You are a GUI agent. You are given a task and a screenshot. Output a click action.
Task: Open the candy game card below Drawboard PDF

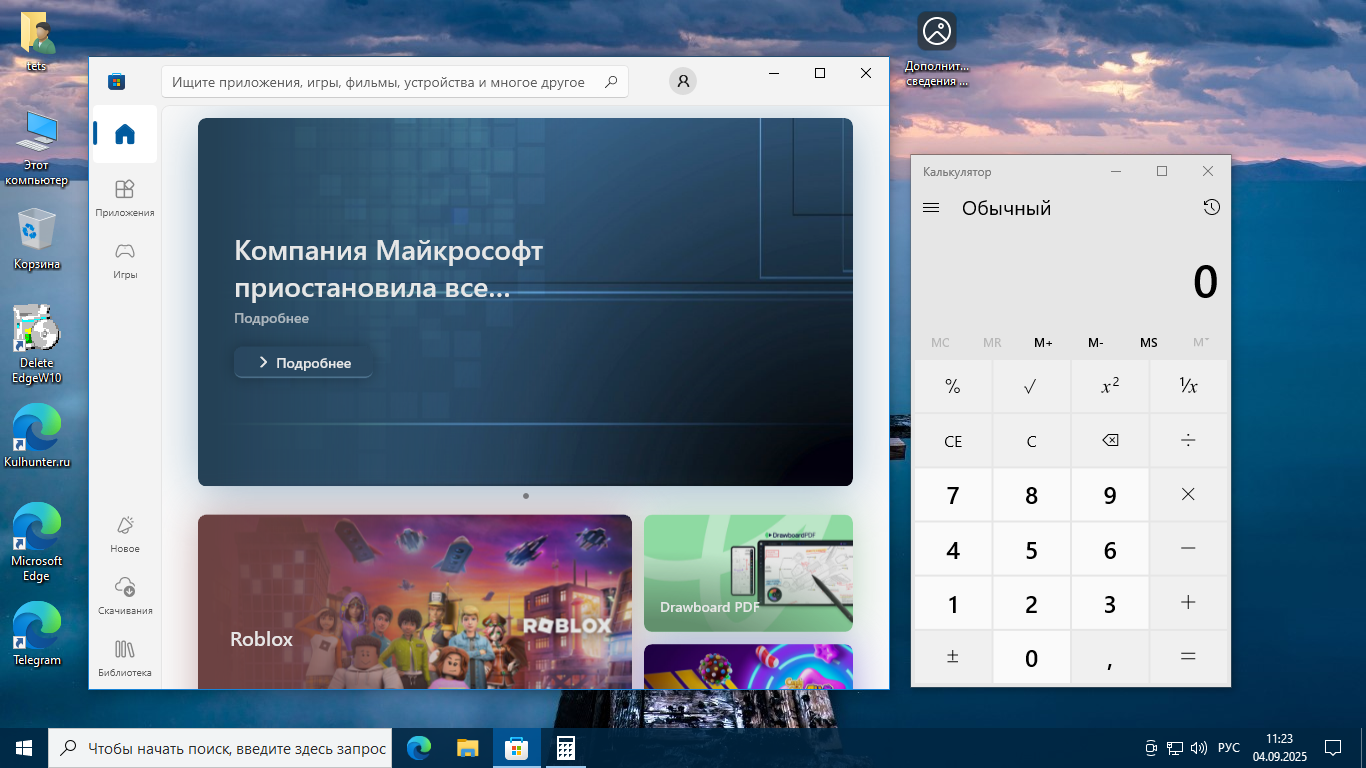click(748, 666)
